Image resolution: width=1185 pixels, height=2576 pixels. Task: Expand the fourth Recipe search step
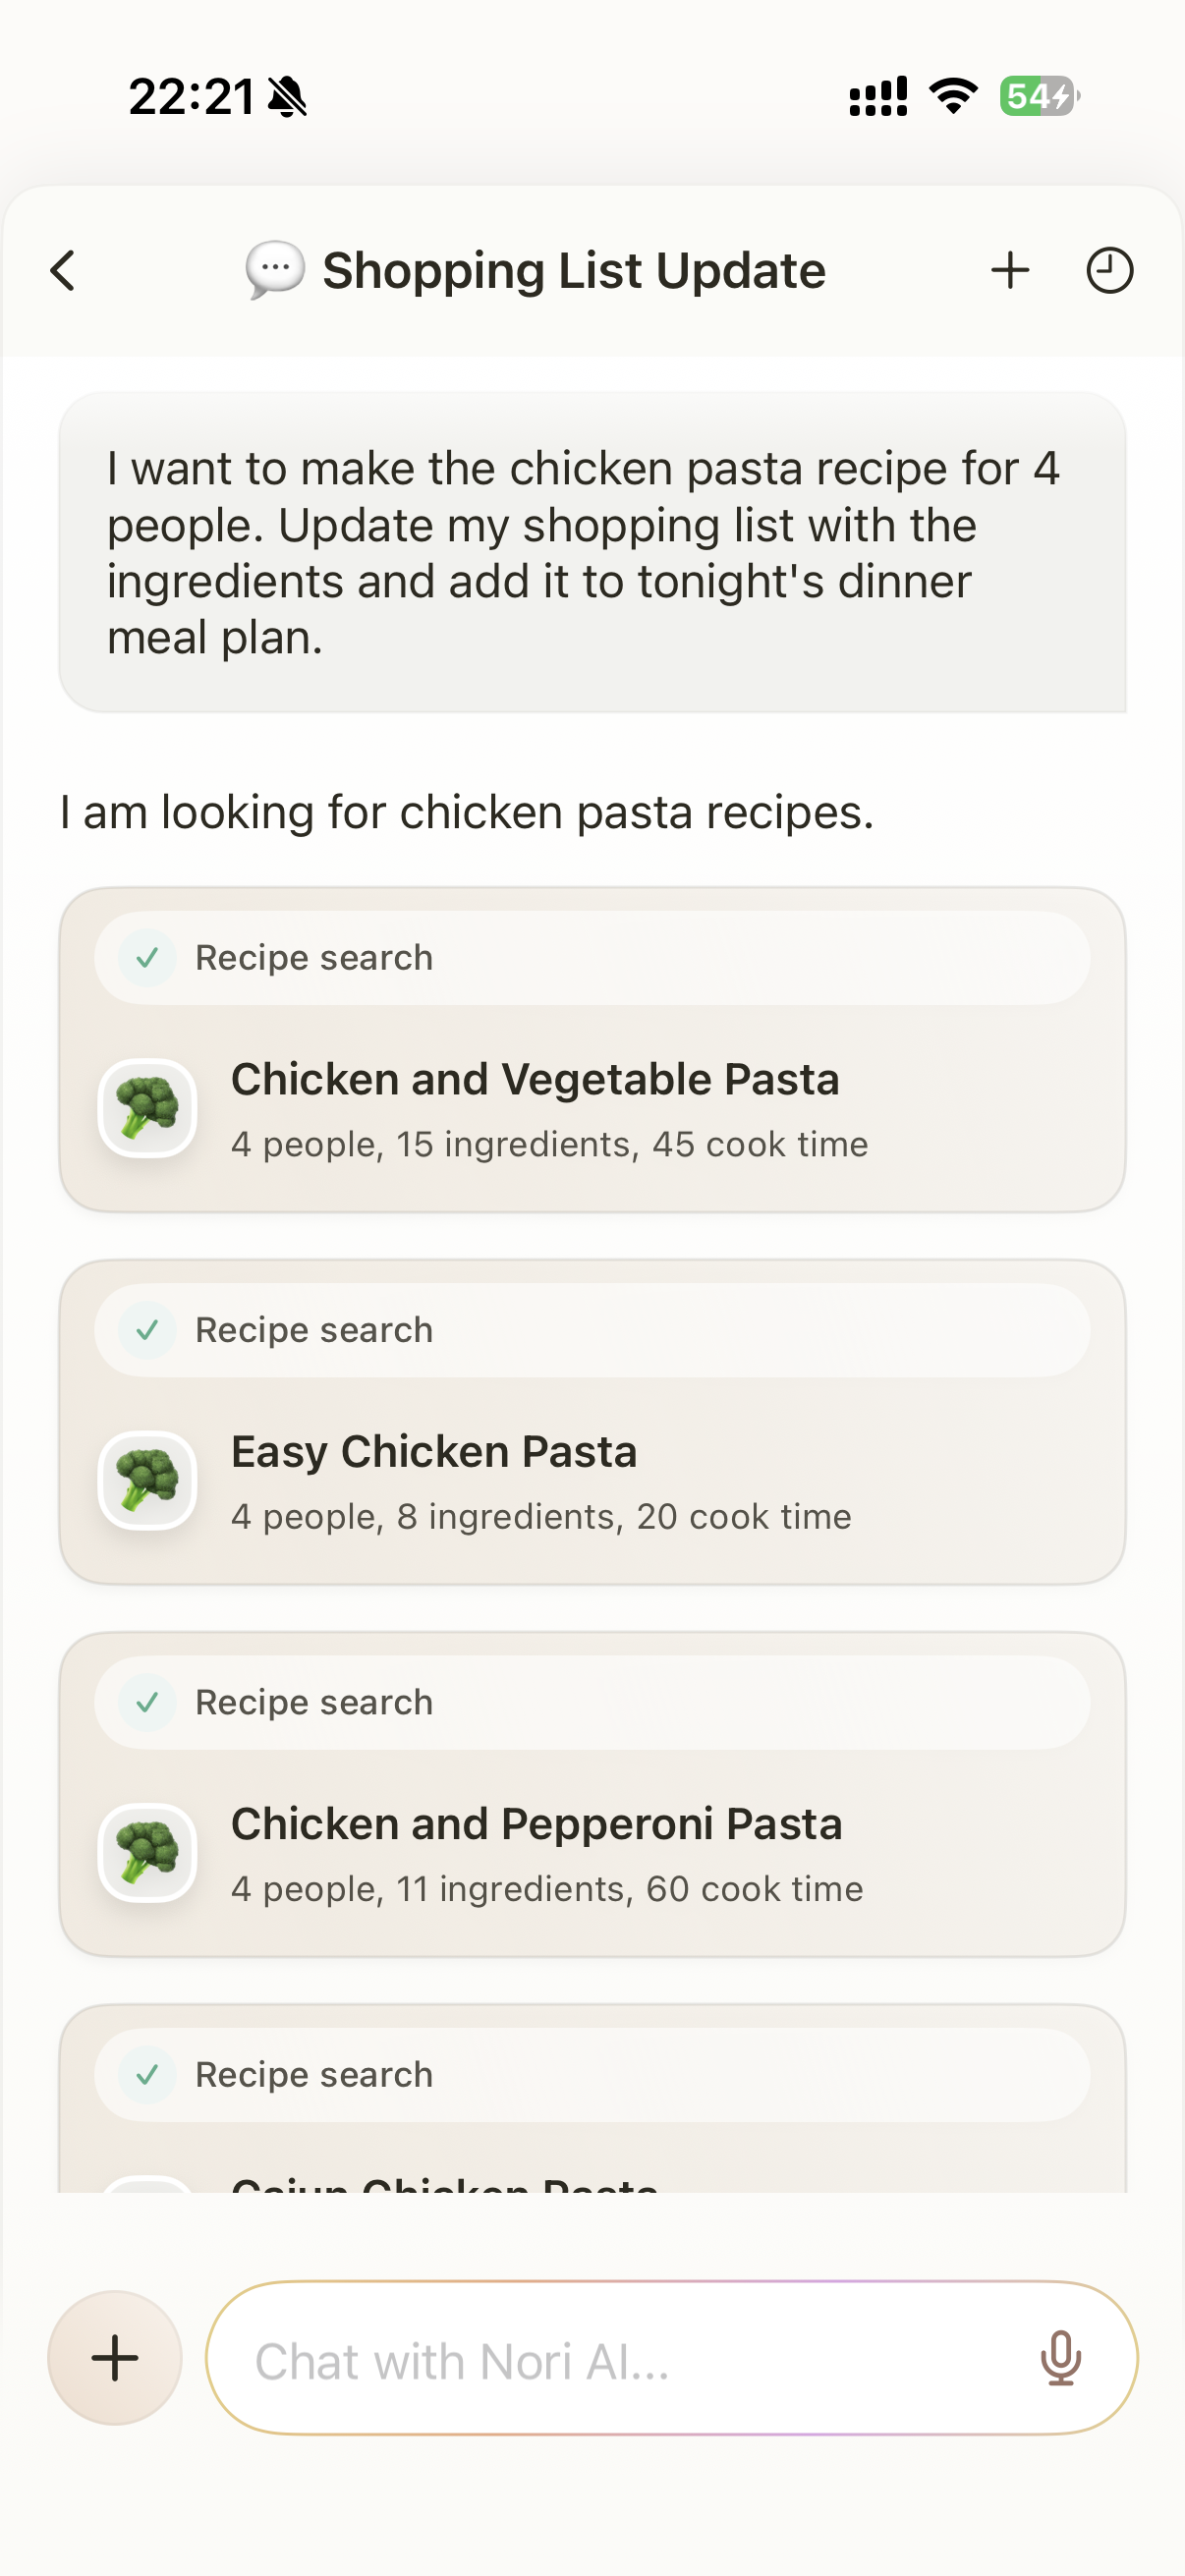[592, 2075]
